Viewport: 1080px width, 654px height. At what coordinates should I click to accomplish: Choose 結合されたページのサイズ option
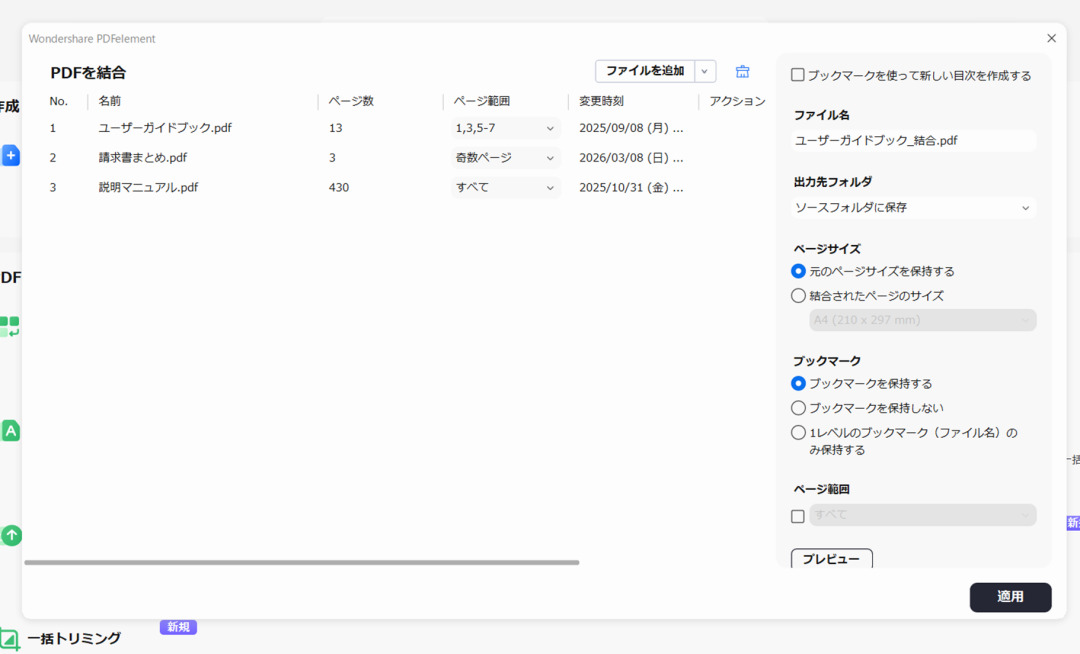pyautogui.click(x=798, y=295)
